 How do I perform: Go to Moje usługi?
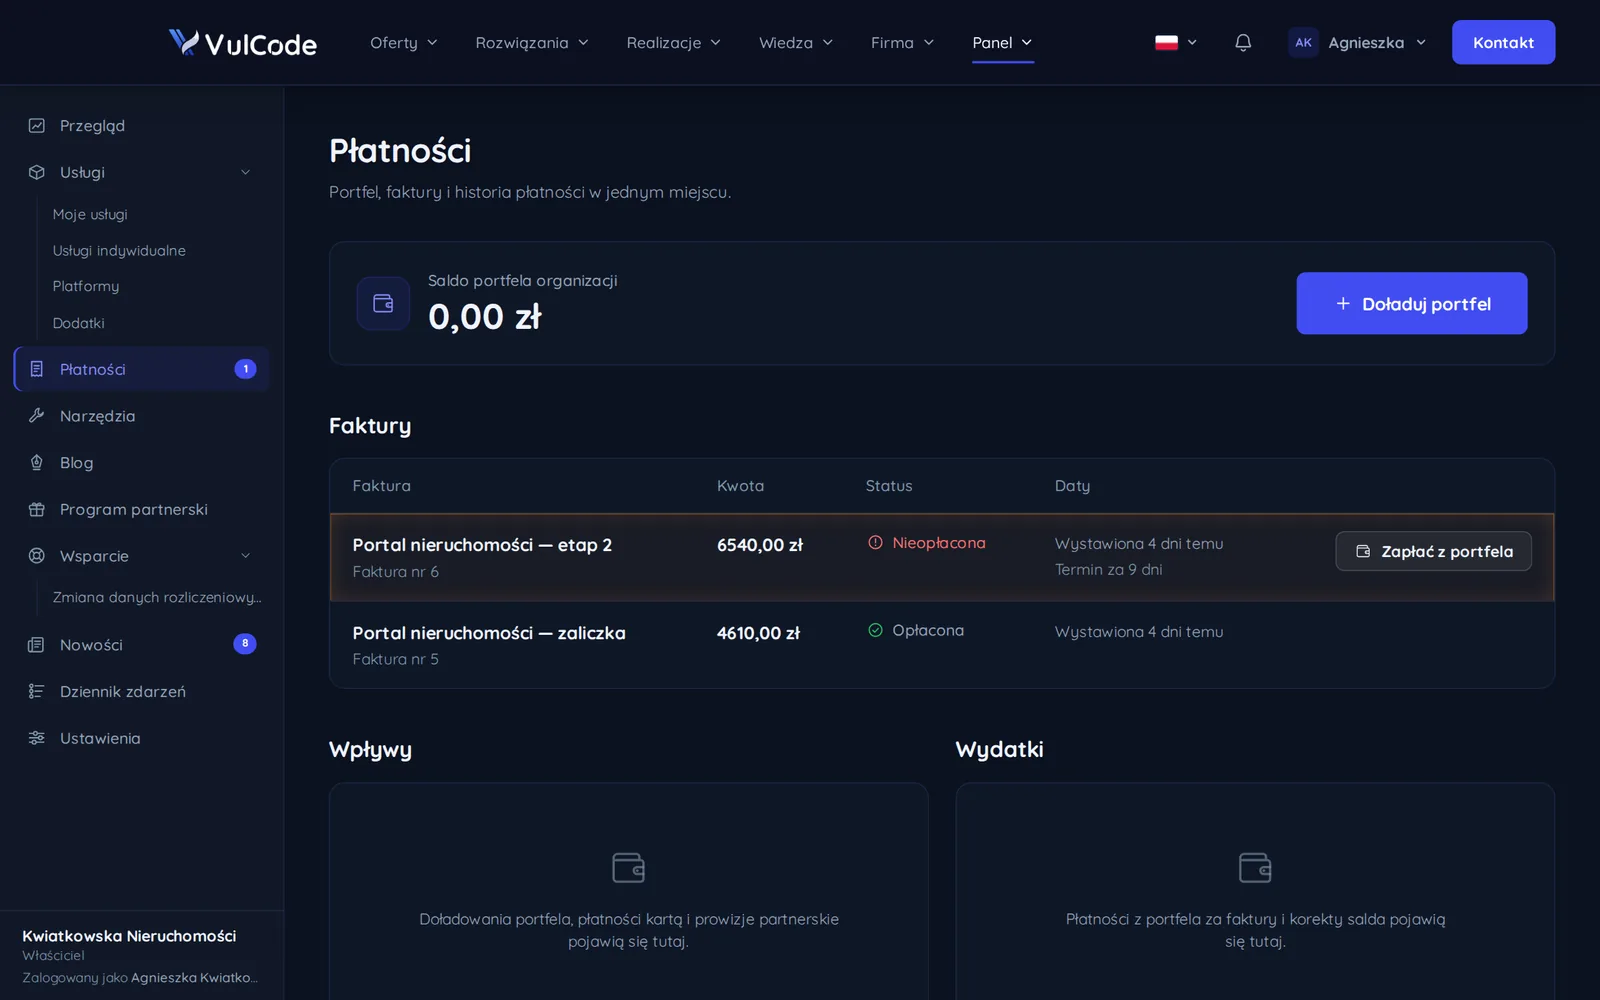click(90, 214)
